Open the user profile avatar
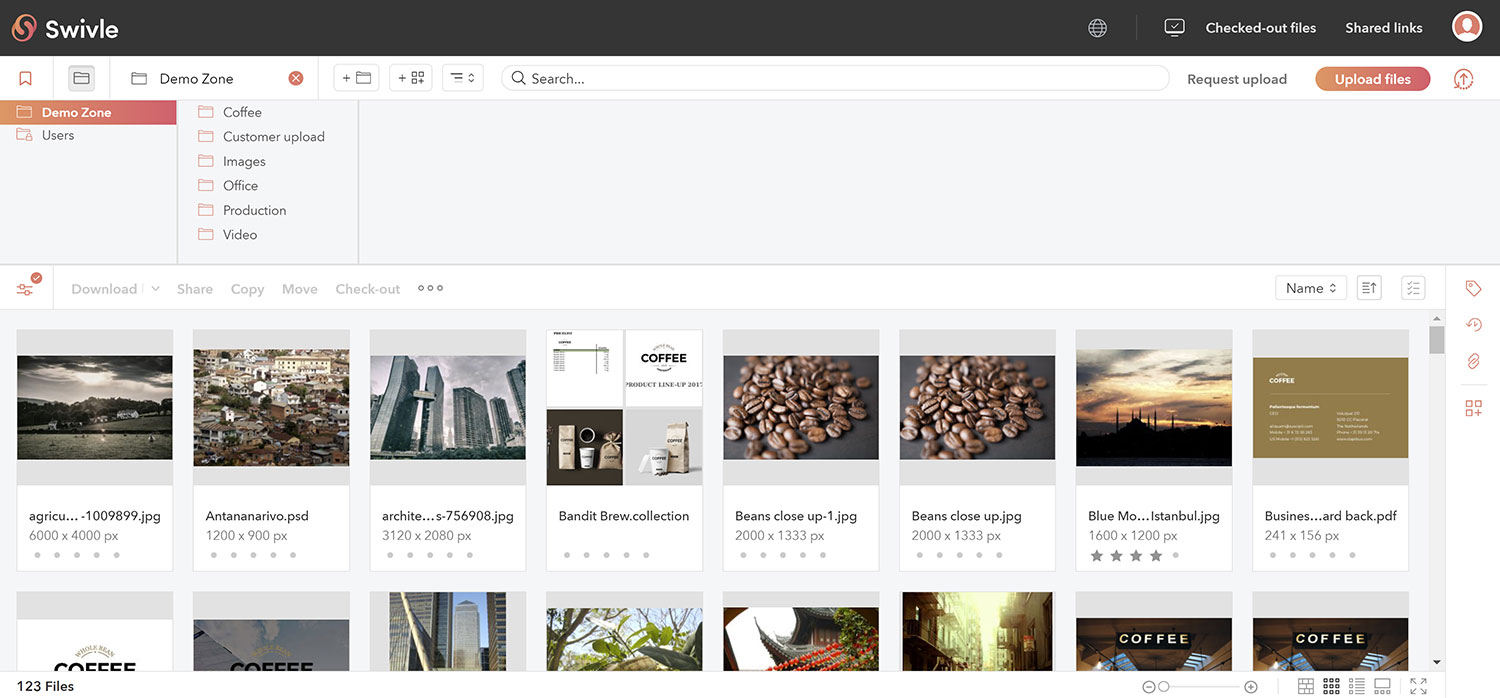1500x698 pixels. [1466, 27]
